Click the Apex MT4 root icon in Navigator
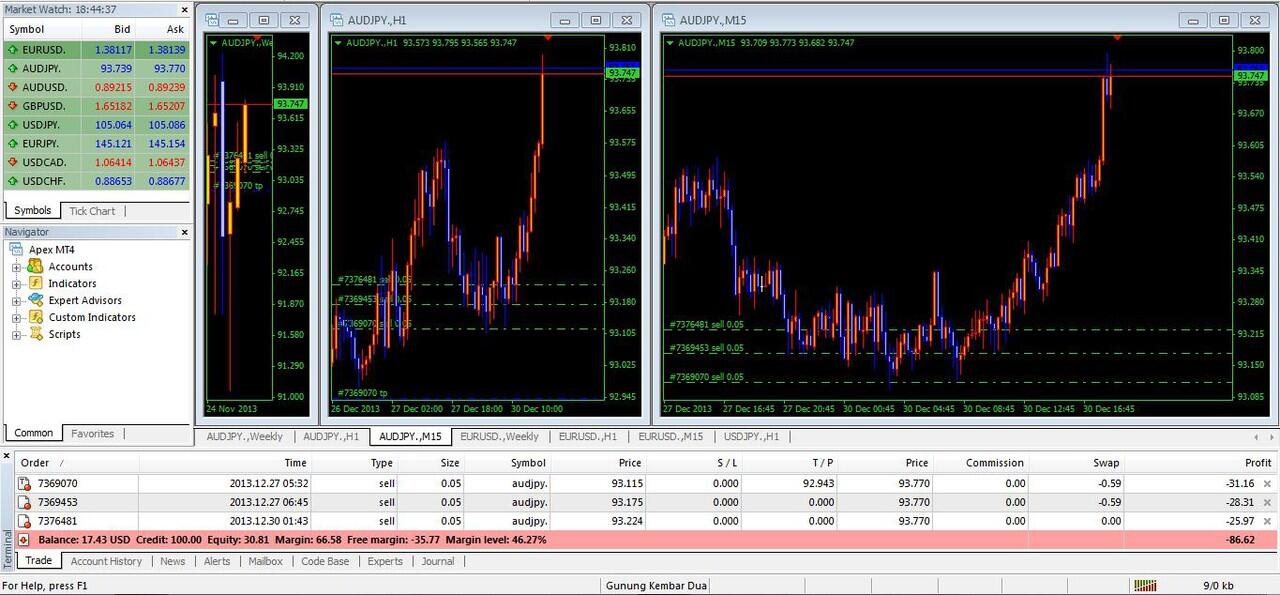The width and height of the screenshot is (1280, 595). tap(16, 250)
